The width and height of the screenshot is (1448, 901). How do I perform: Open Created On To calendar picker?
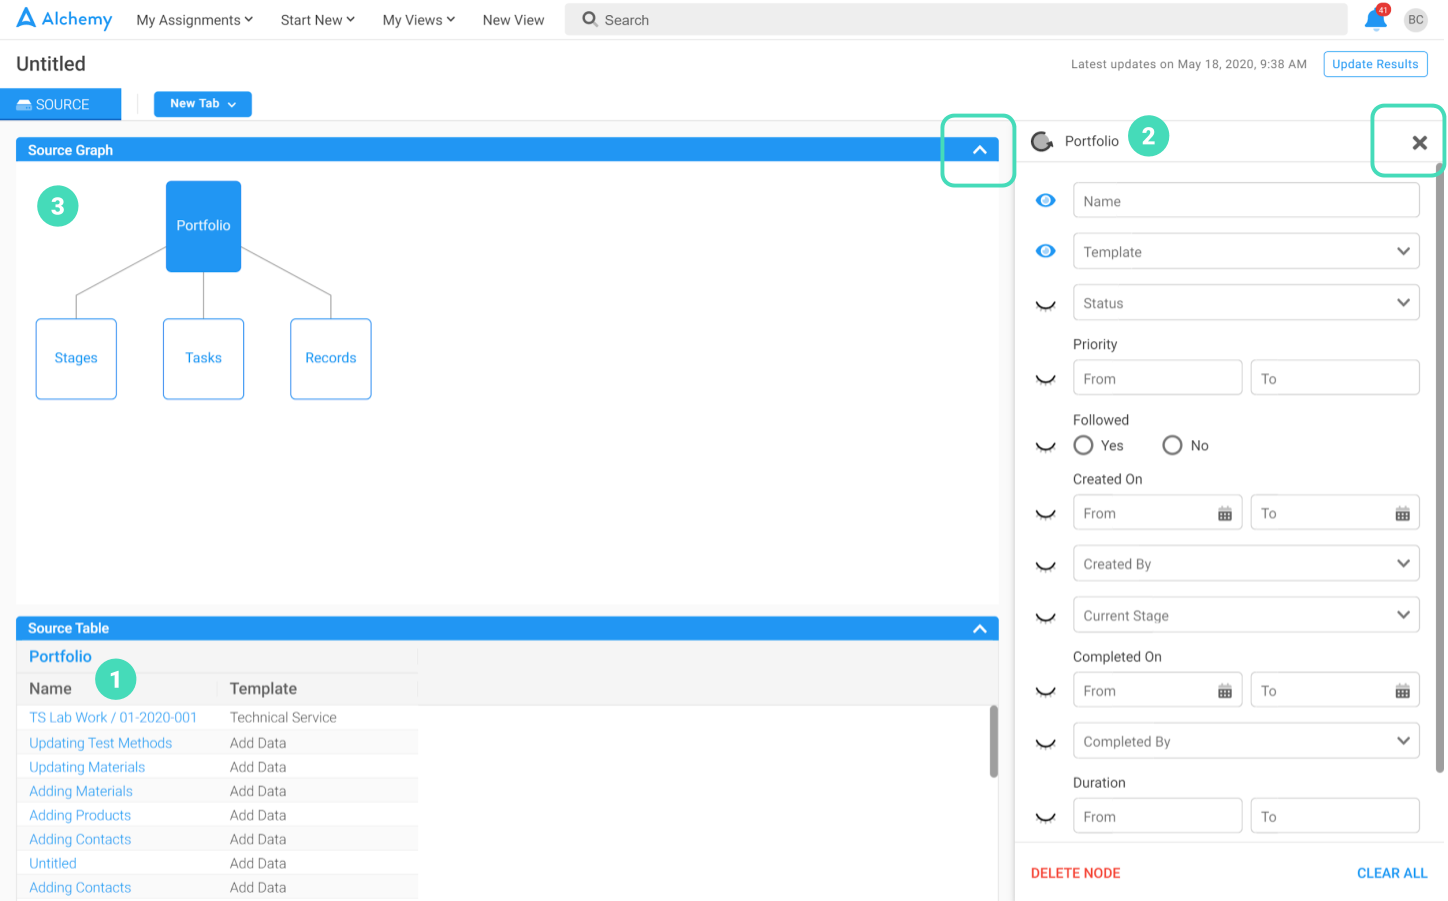pos(1403,513)
